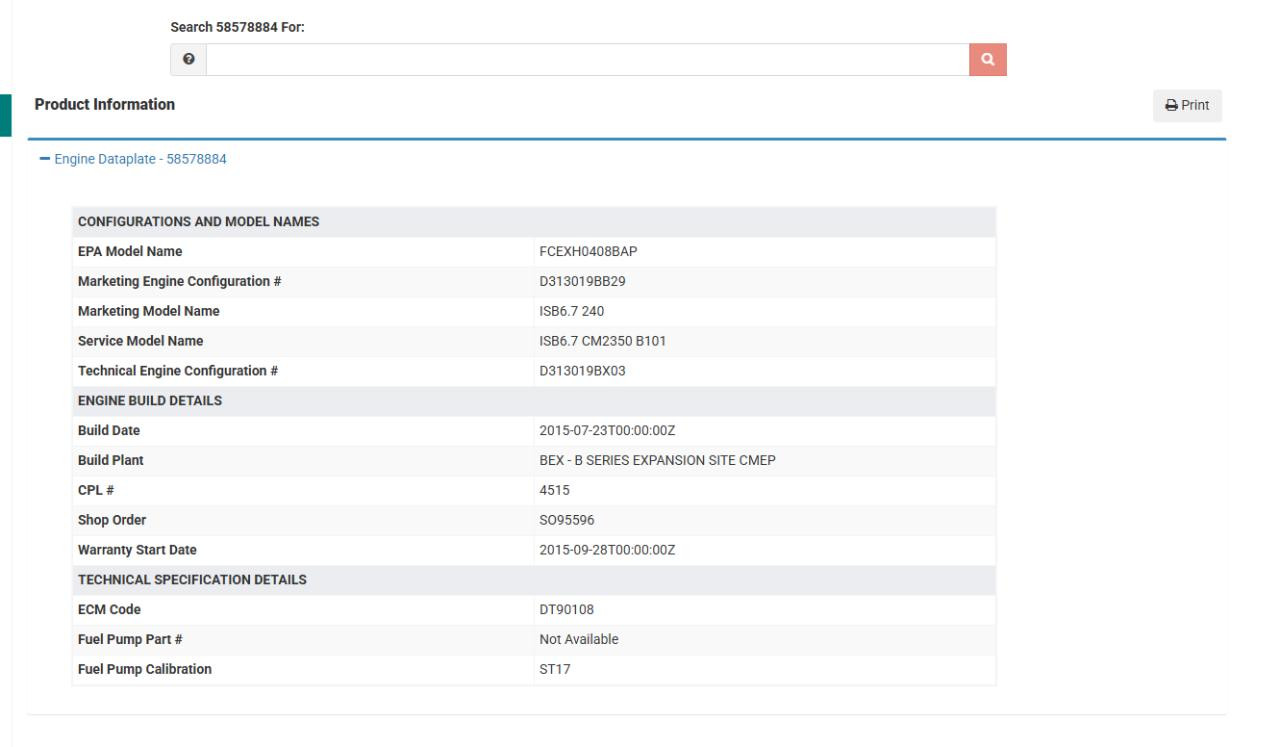This screenshot has width=1280, height=747.
Task: Click the value D313019BB29
Action: coord(582,282)
